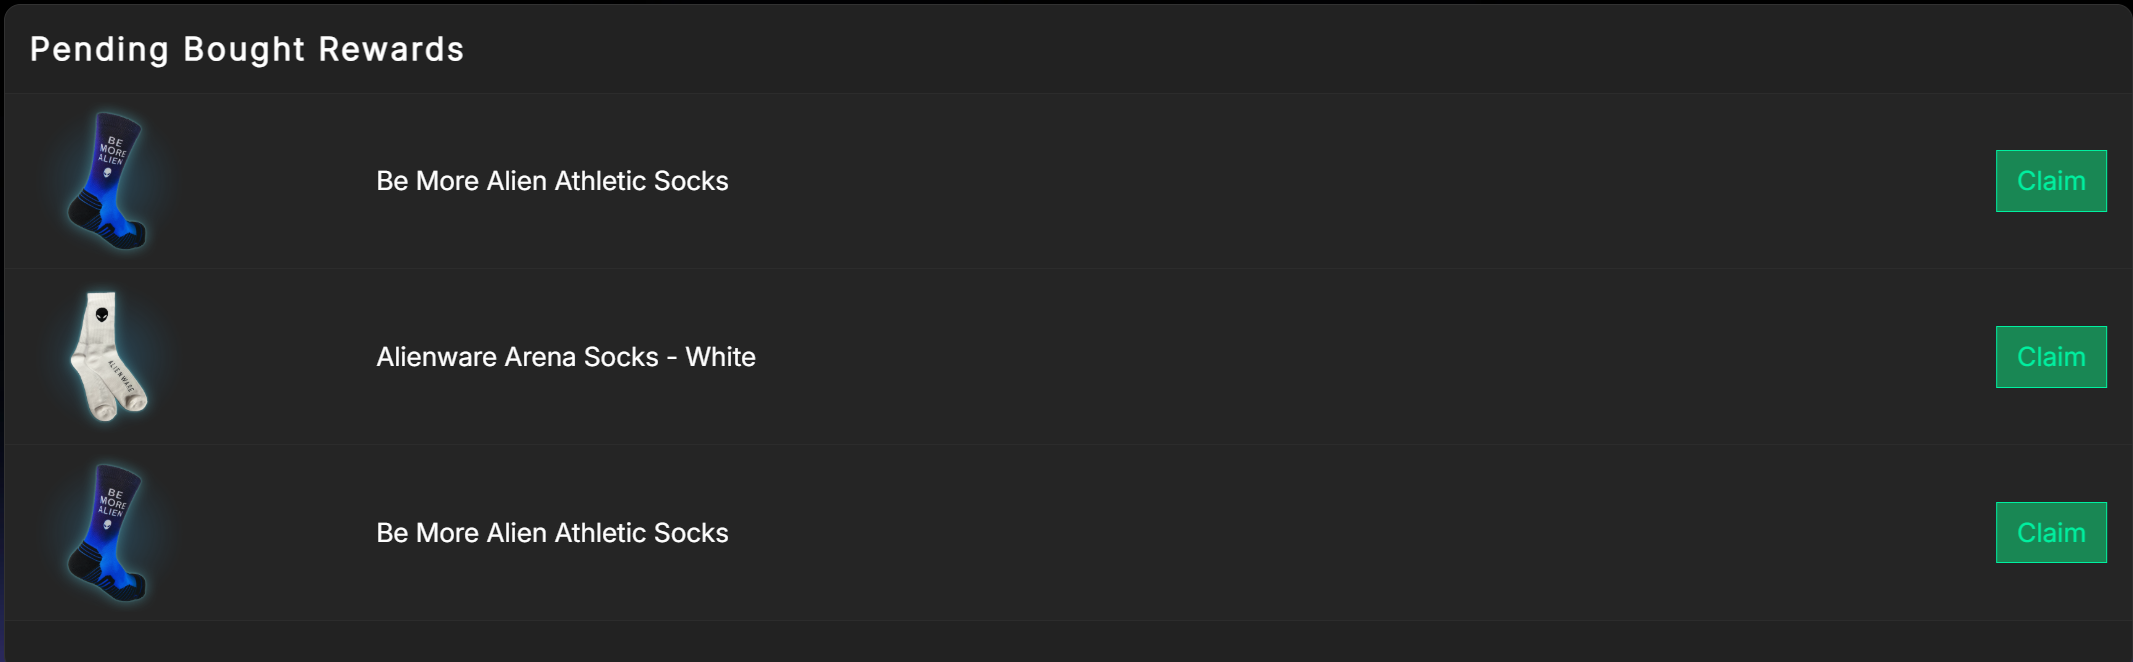Viewport: 2133px width, 662px height.
Task: Claim the bottom Be More Alien Athletic Socks
Action: pyautogui.click(x=2050, y=533)
